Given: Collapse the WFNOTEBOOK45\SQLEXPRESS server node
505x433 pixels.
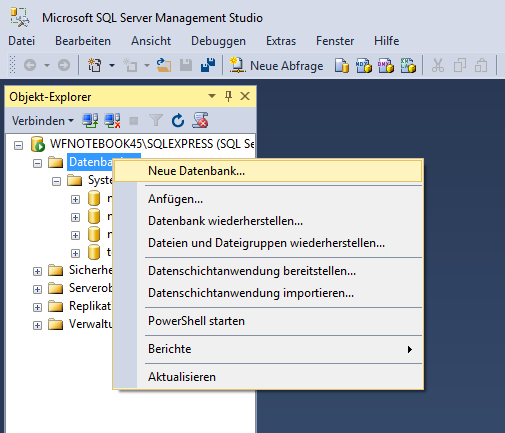Looking at the screenshot, I should pyautogui.click(x=18, y=145).
